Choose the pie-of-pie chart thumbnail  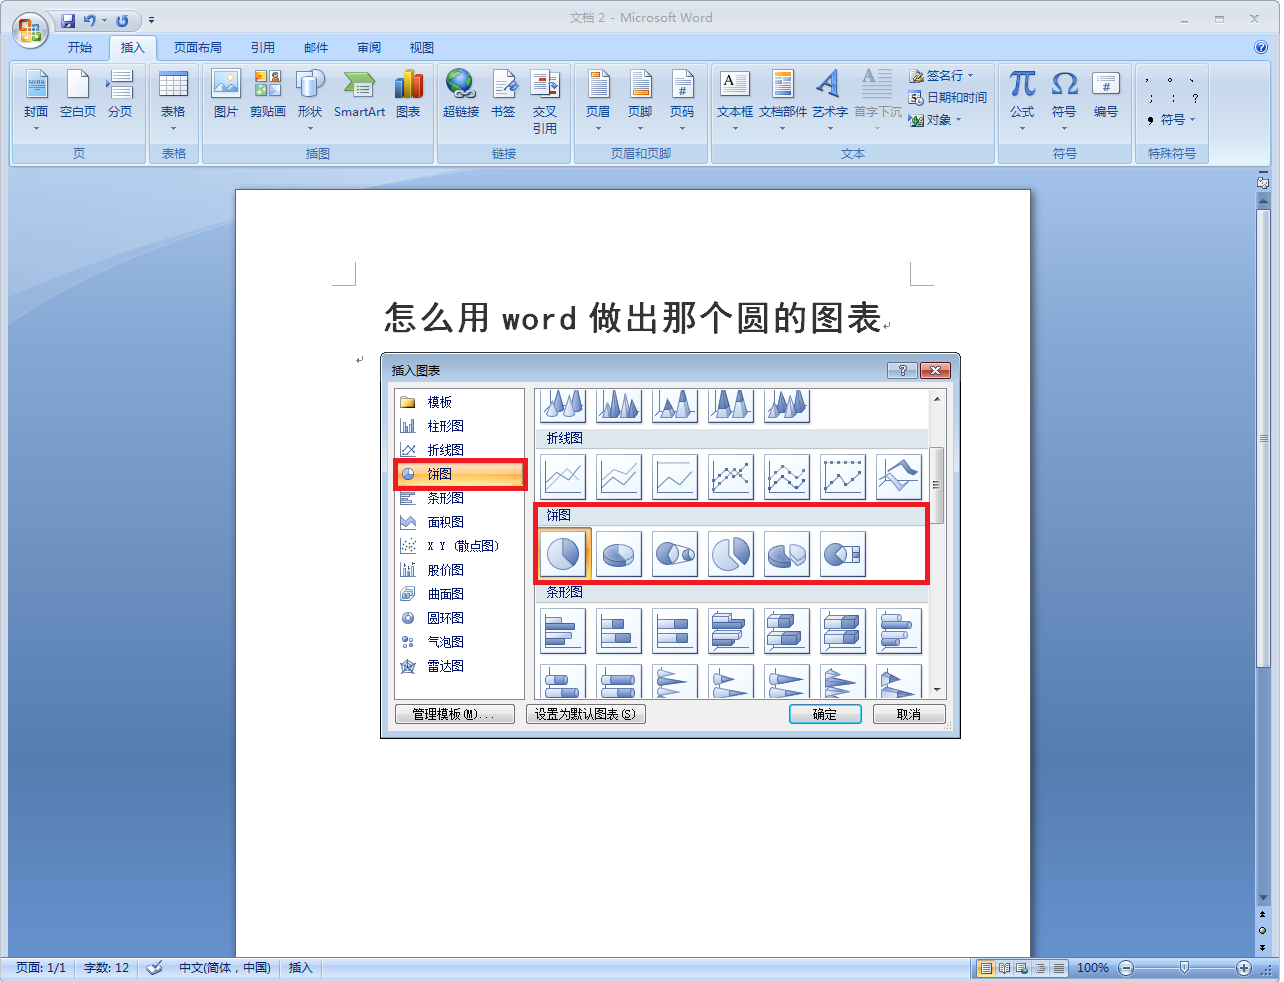[675, 554]
